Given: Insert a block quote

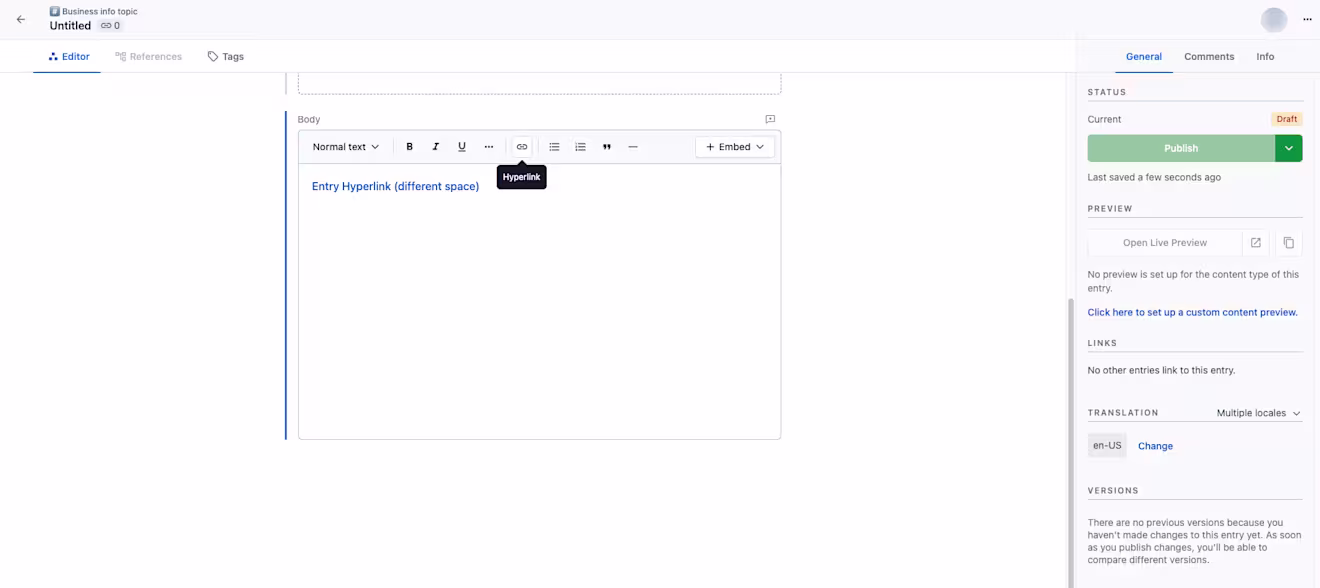Looking at the screenshot, I should coord(607,147).
